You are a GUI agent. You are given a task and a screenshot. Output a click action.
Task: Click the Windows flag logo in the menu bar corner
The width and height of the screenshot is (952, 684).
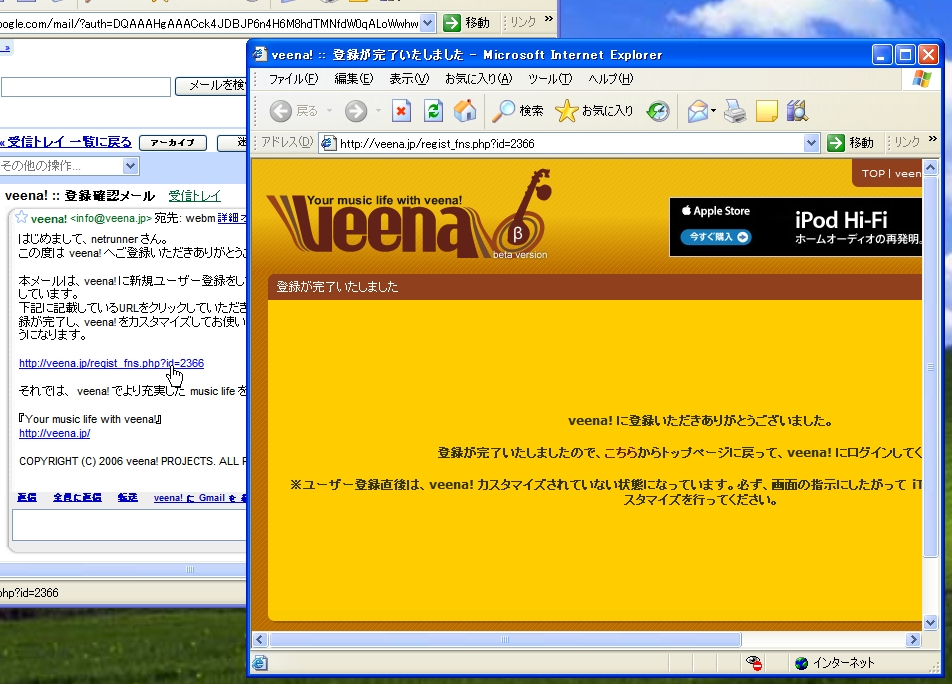pyautogui.click(x=921, y=79)
